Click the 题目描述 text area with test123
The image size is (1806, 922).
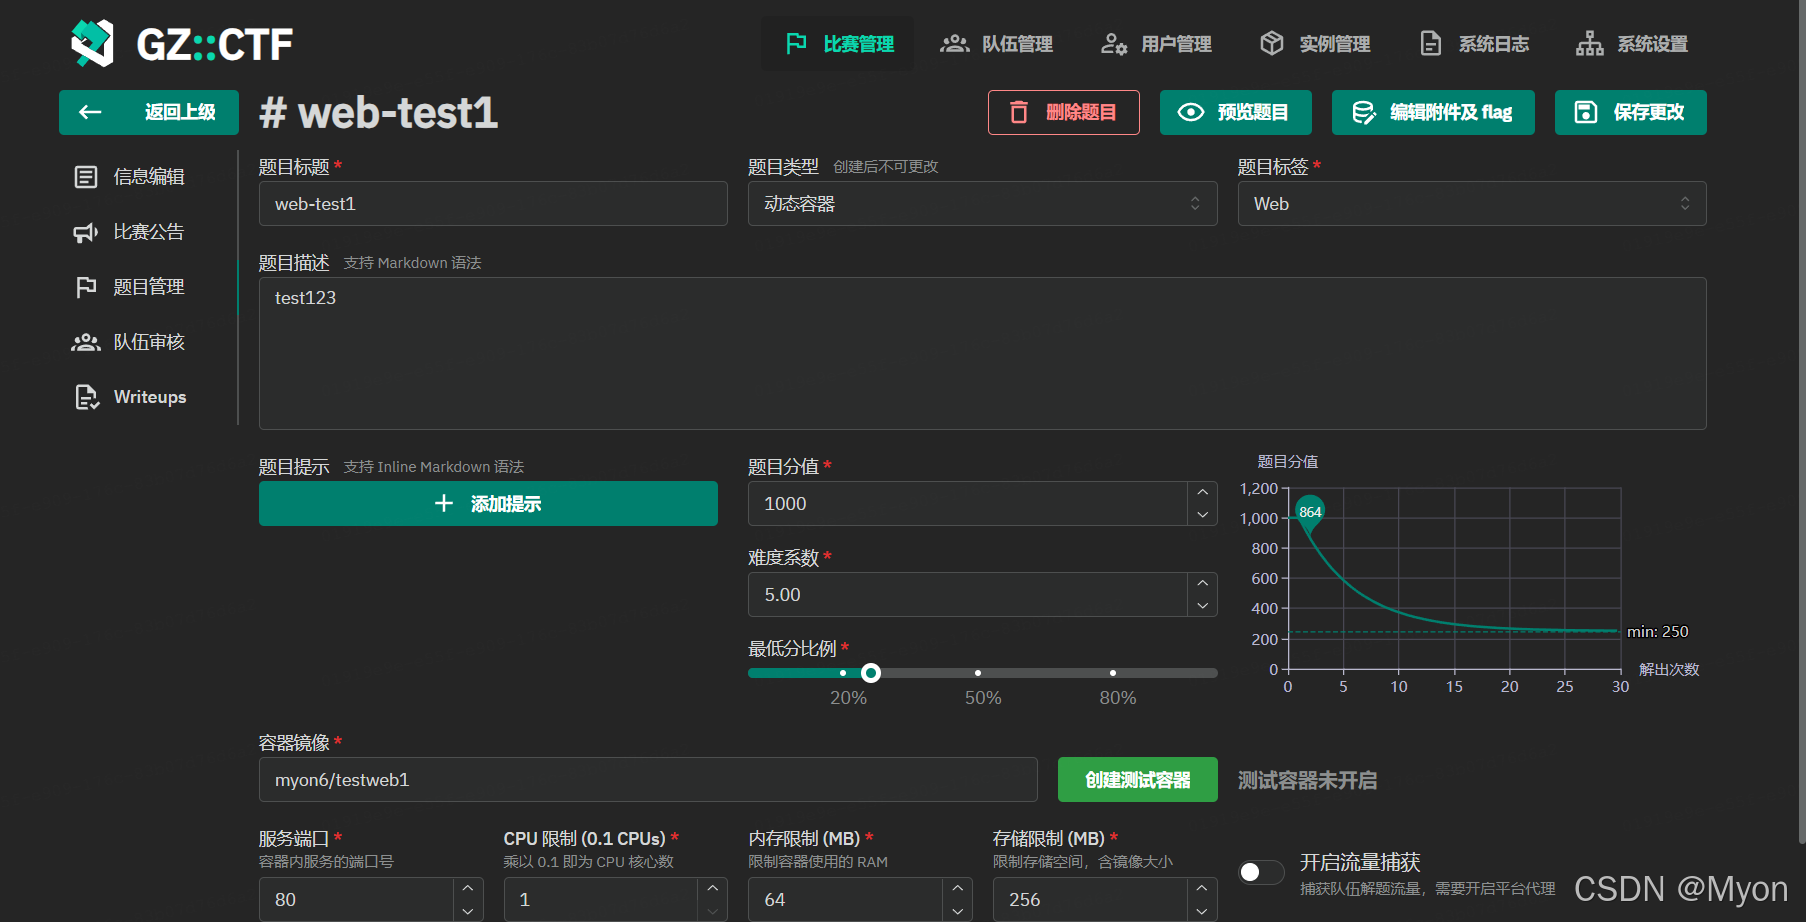point(982,353)
